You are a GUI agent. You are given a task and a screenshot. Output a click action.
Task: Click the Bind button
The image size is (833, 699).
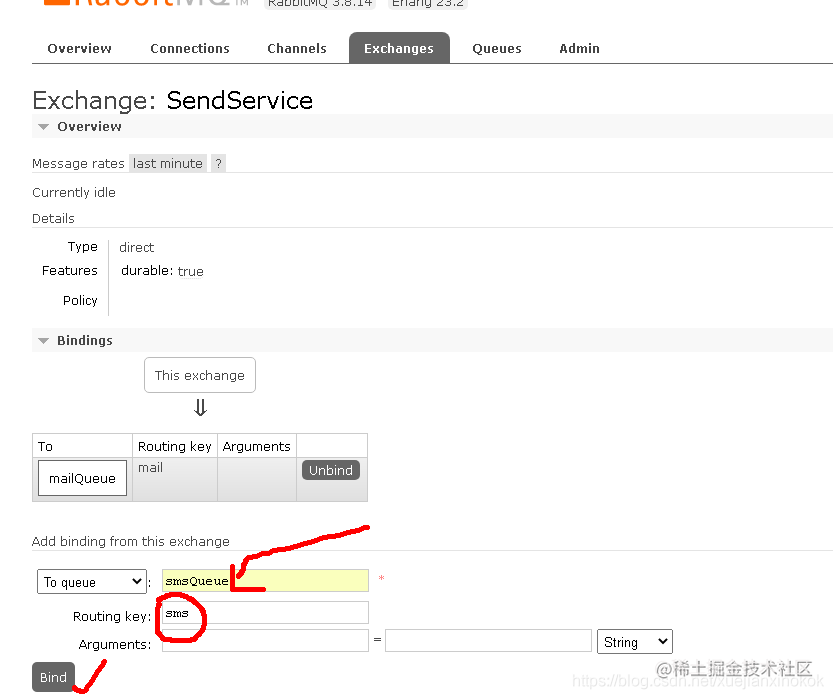point(53,677)
